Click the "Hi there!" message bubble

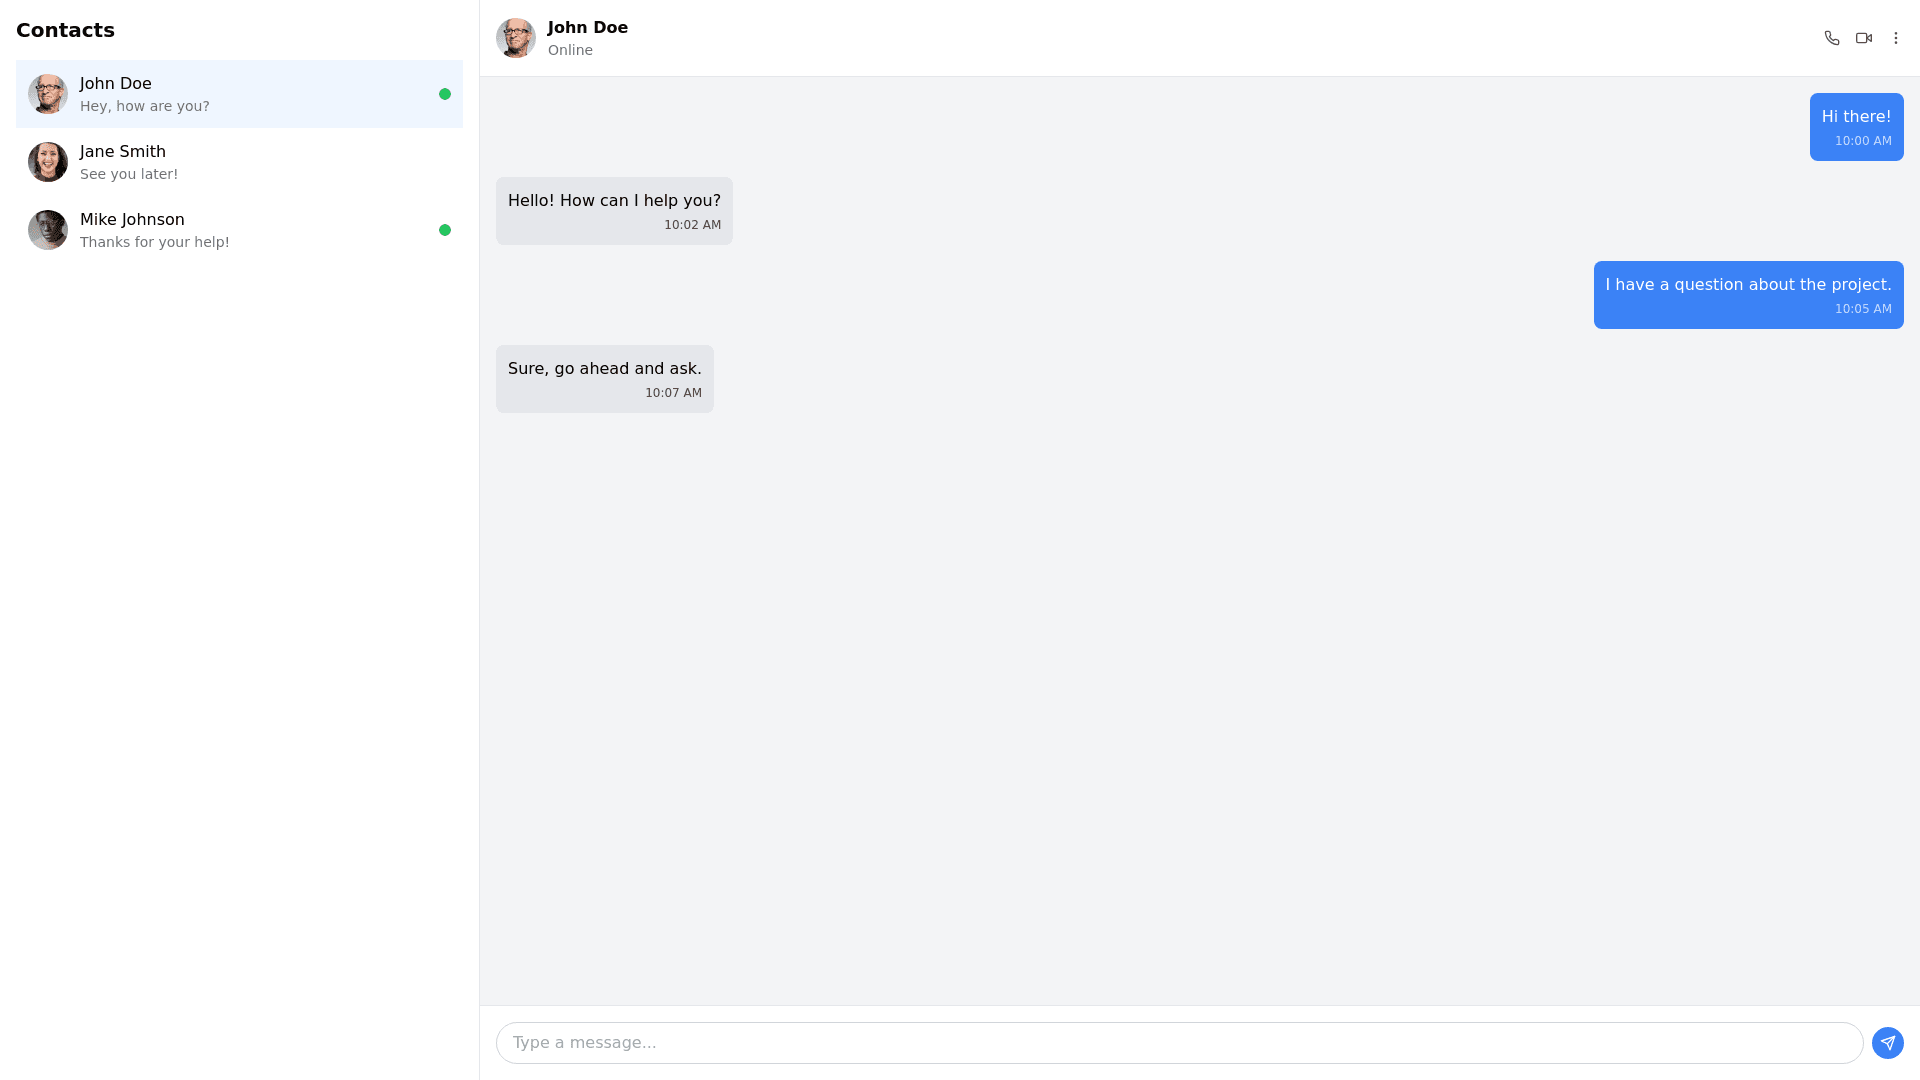(1856, 127)
